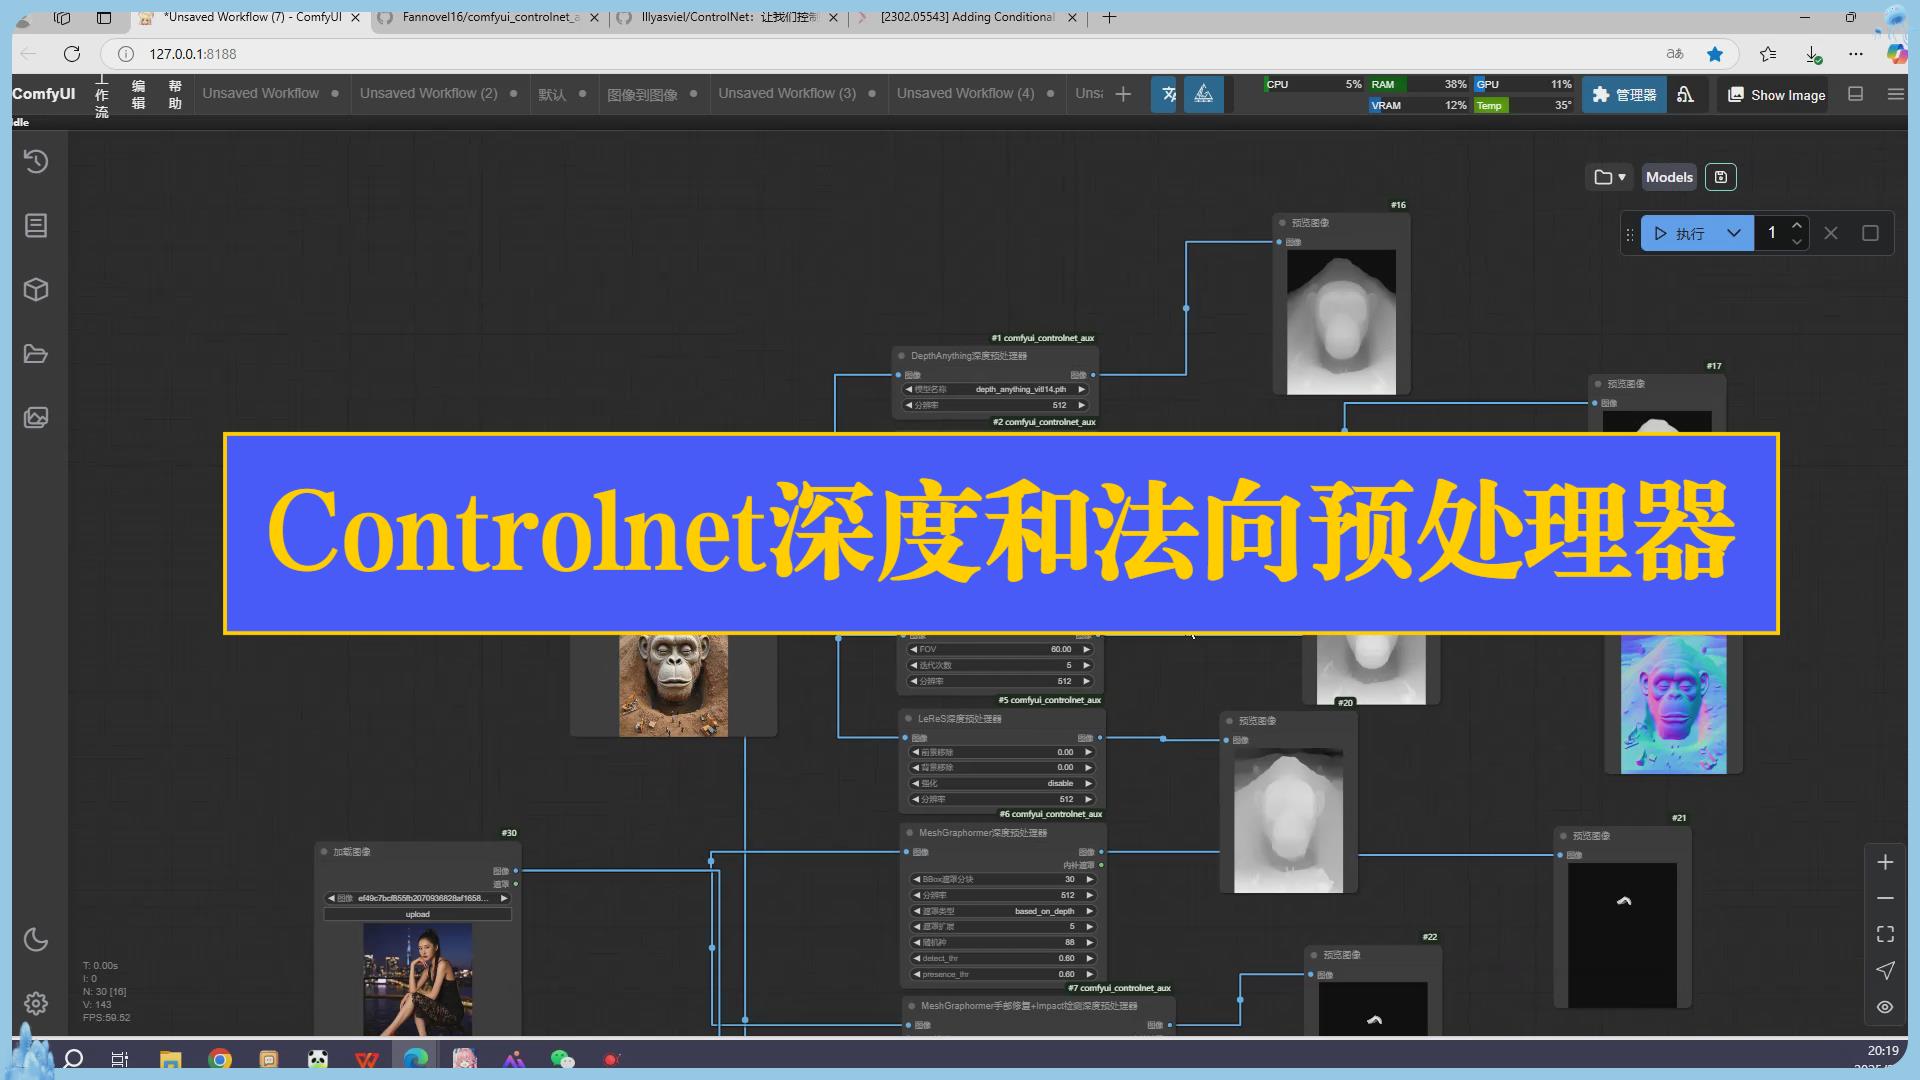Image resolution: width=1920 pixels, height=1080 pixels.
Task: Collapse the 加载图像 node
Action: tap(324, 852)
